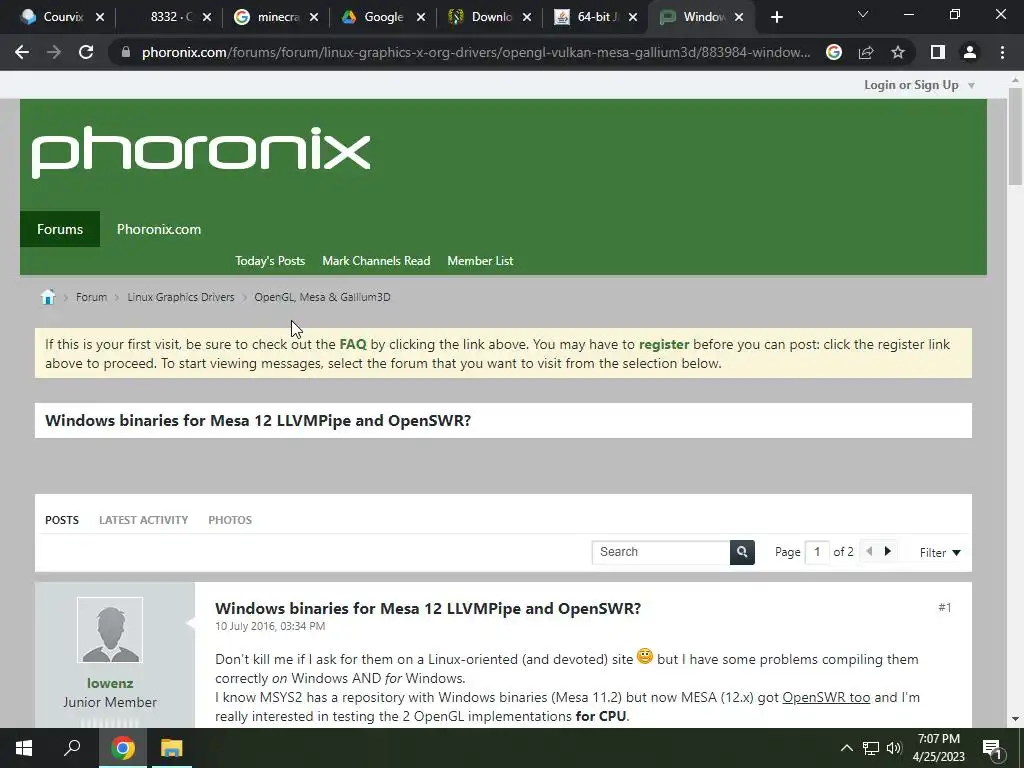Click the register link in the notice
Image resolution: width=1024 pixels, height=768 pixels.
(x=664, y=344)
